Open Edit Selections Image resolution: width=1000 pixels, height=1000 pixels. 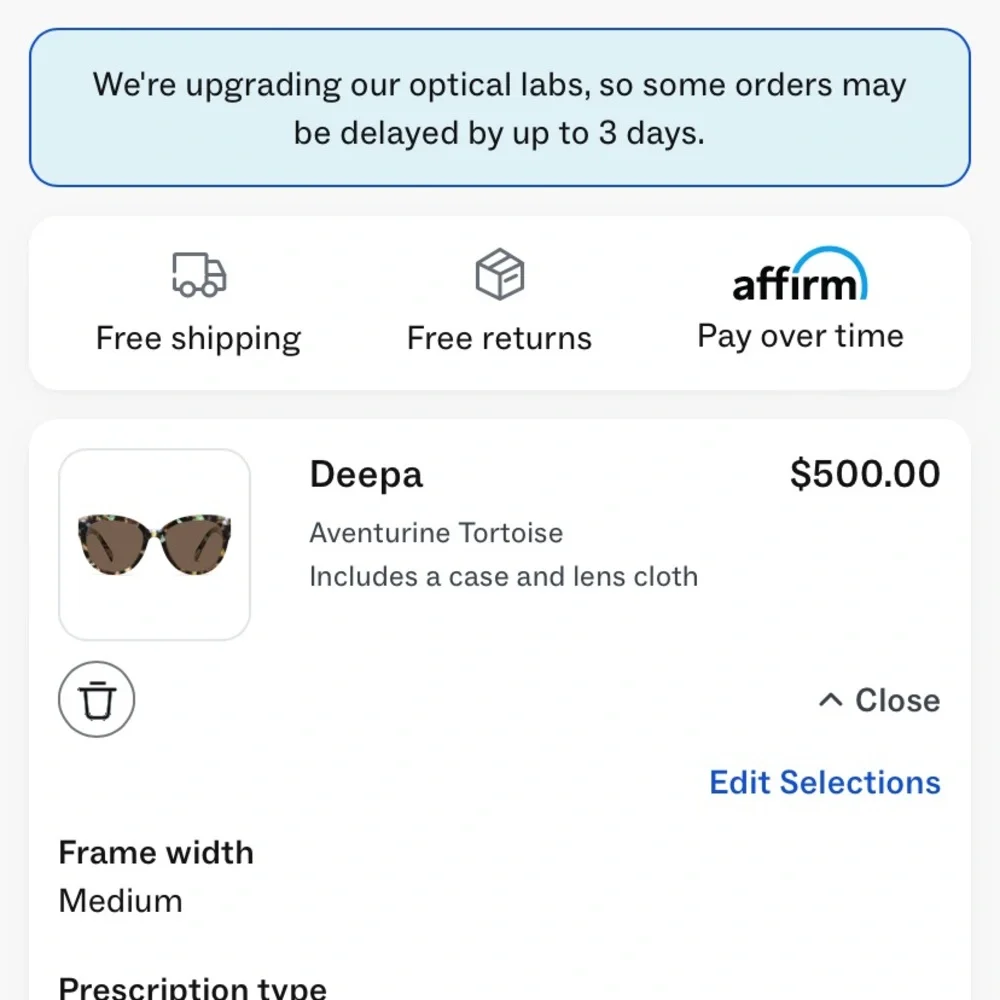coord(824,782)
